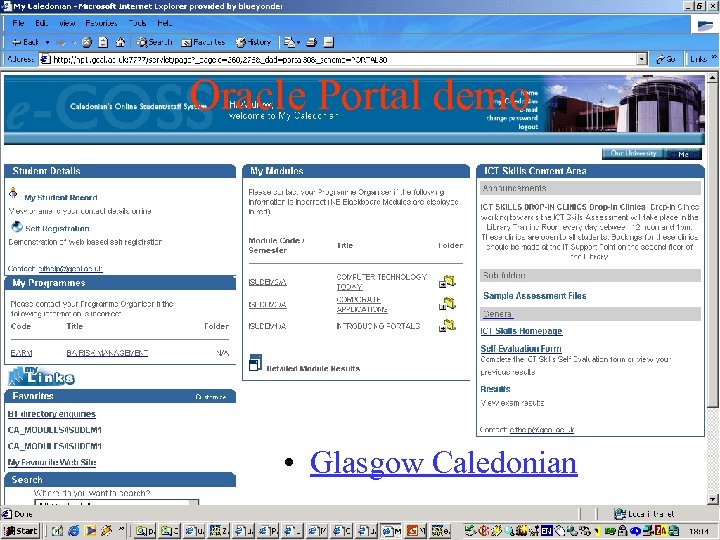The image size is (720, 540).
Task: Click the Edit icon right of Print
Action: (328, 42)
